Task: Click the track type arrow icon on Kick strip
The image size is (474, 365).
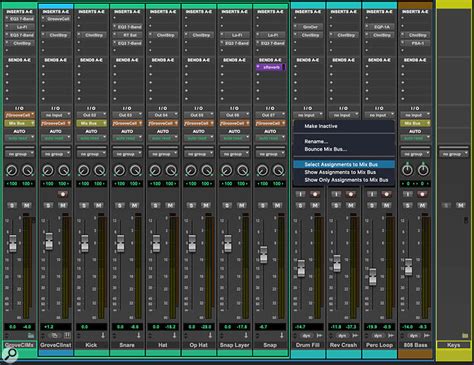Action: coord(103,335)
